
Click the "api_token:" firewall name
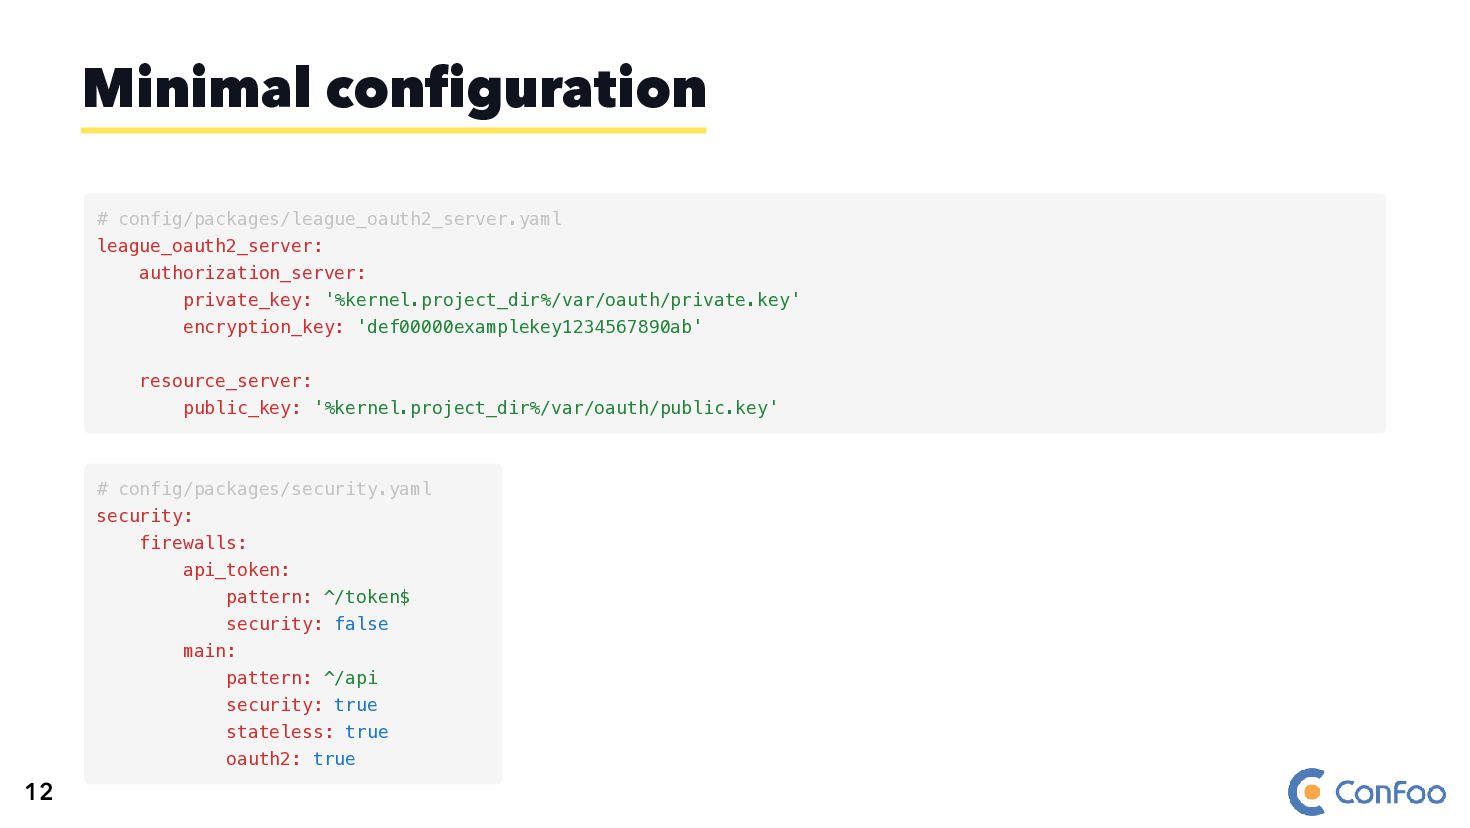coord(236,570)
